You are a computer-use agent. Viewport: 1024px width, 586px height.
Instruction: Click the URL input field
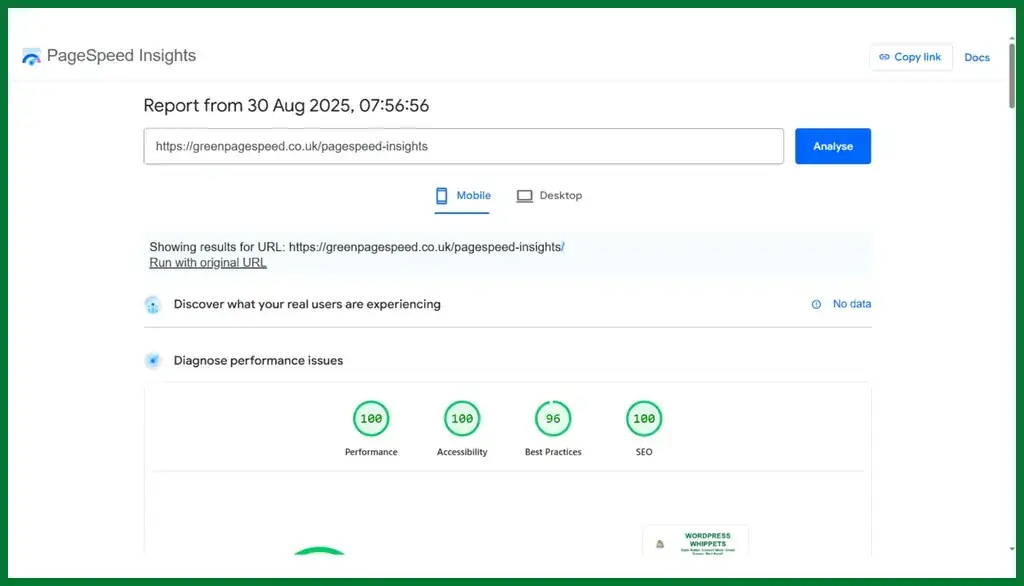click(x=463, y=146)
